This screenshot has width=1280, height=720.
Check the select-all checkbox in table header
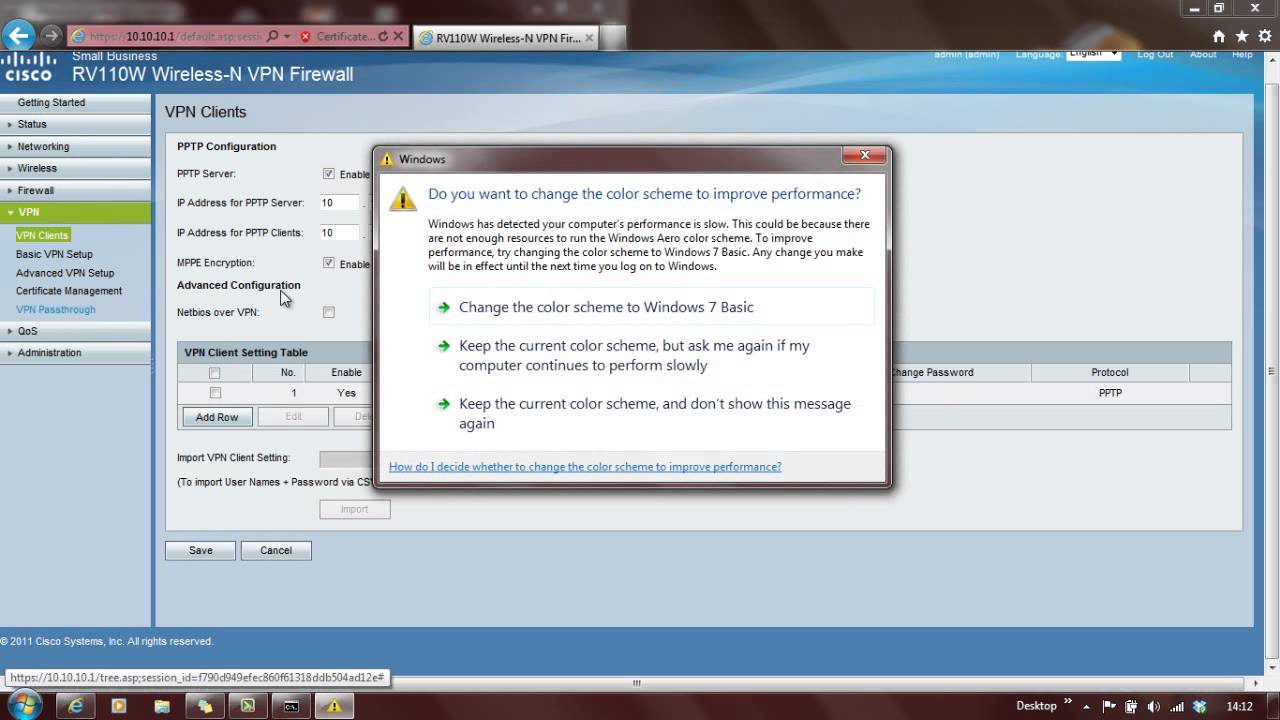click(214, 373)
